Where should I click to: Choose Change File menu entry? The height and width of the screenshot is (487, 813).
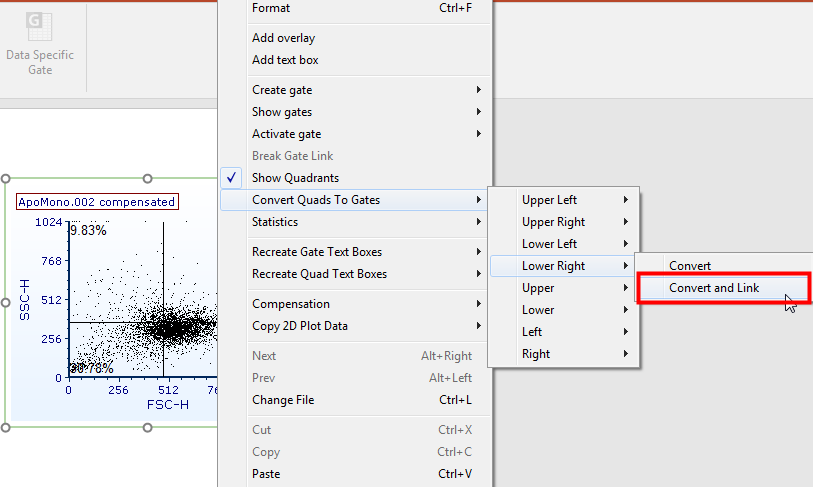tap(283, 400)
